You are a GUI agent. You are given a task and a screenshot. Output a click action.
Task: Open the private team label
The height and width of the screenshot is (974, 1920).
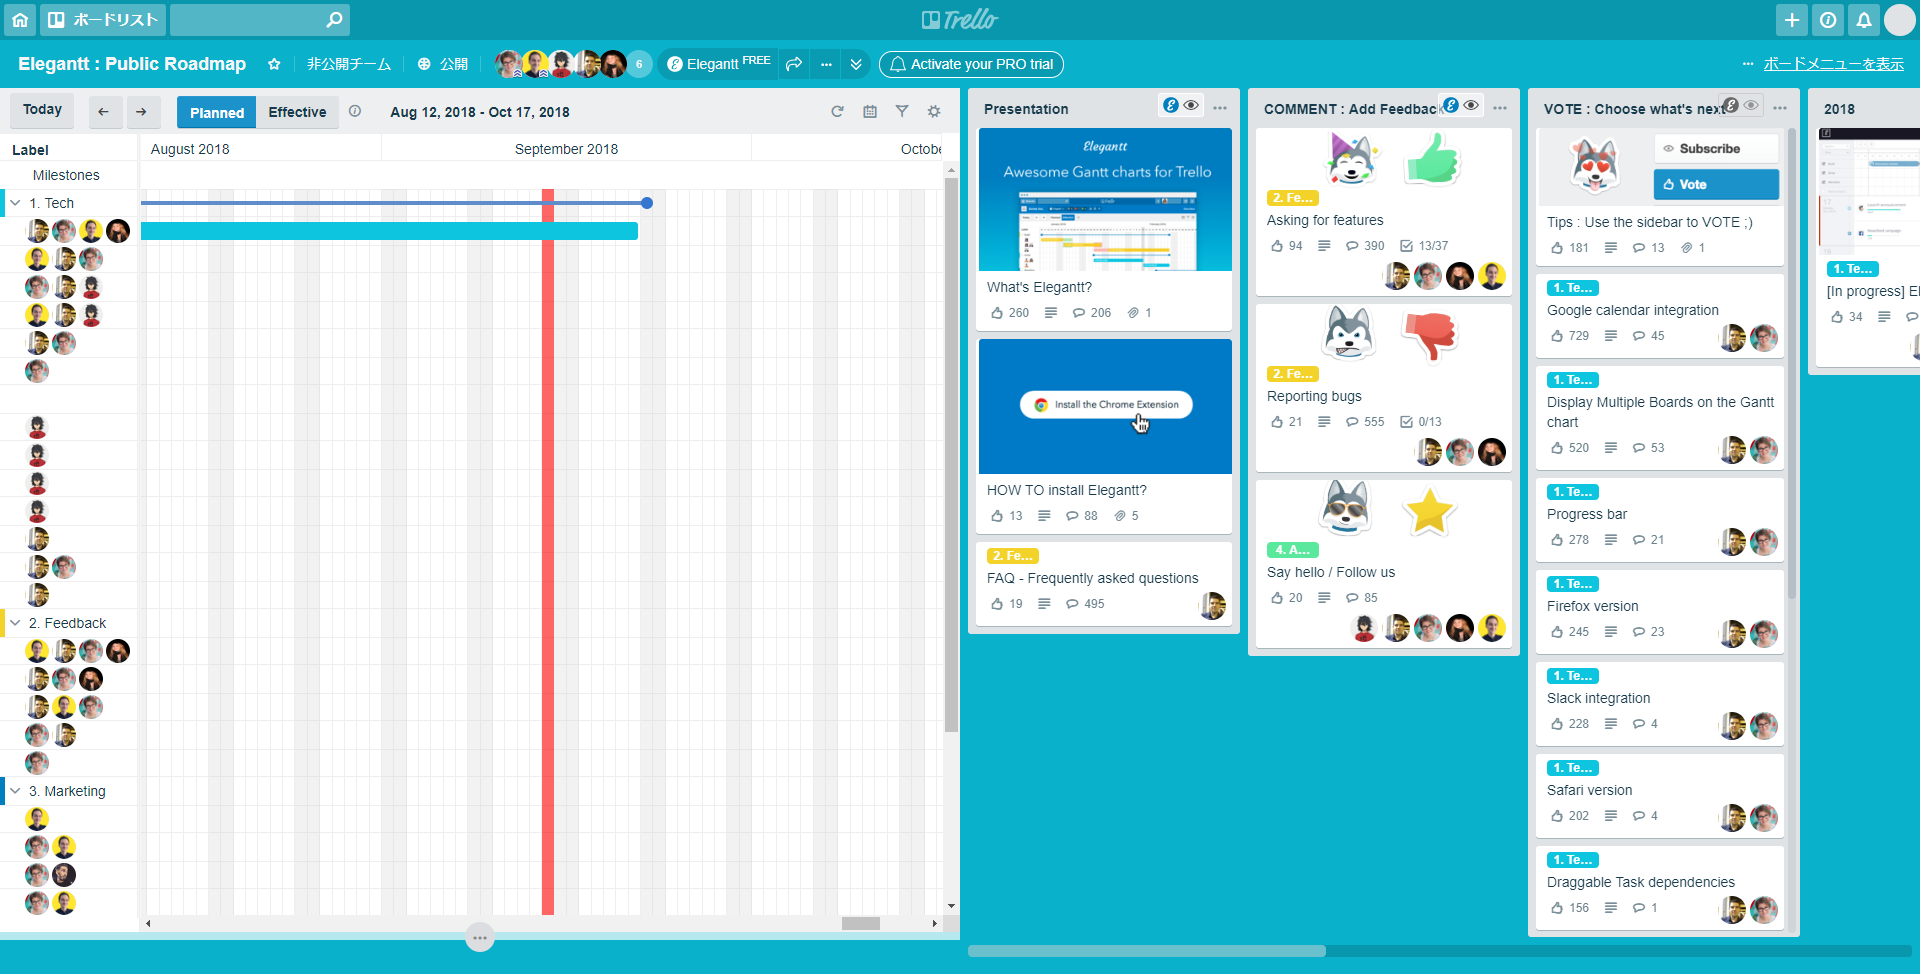pos(349,64)
